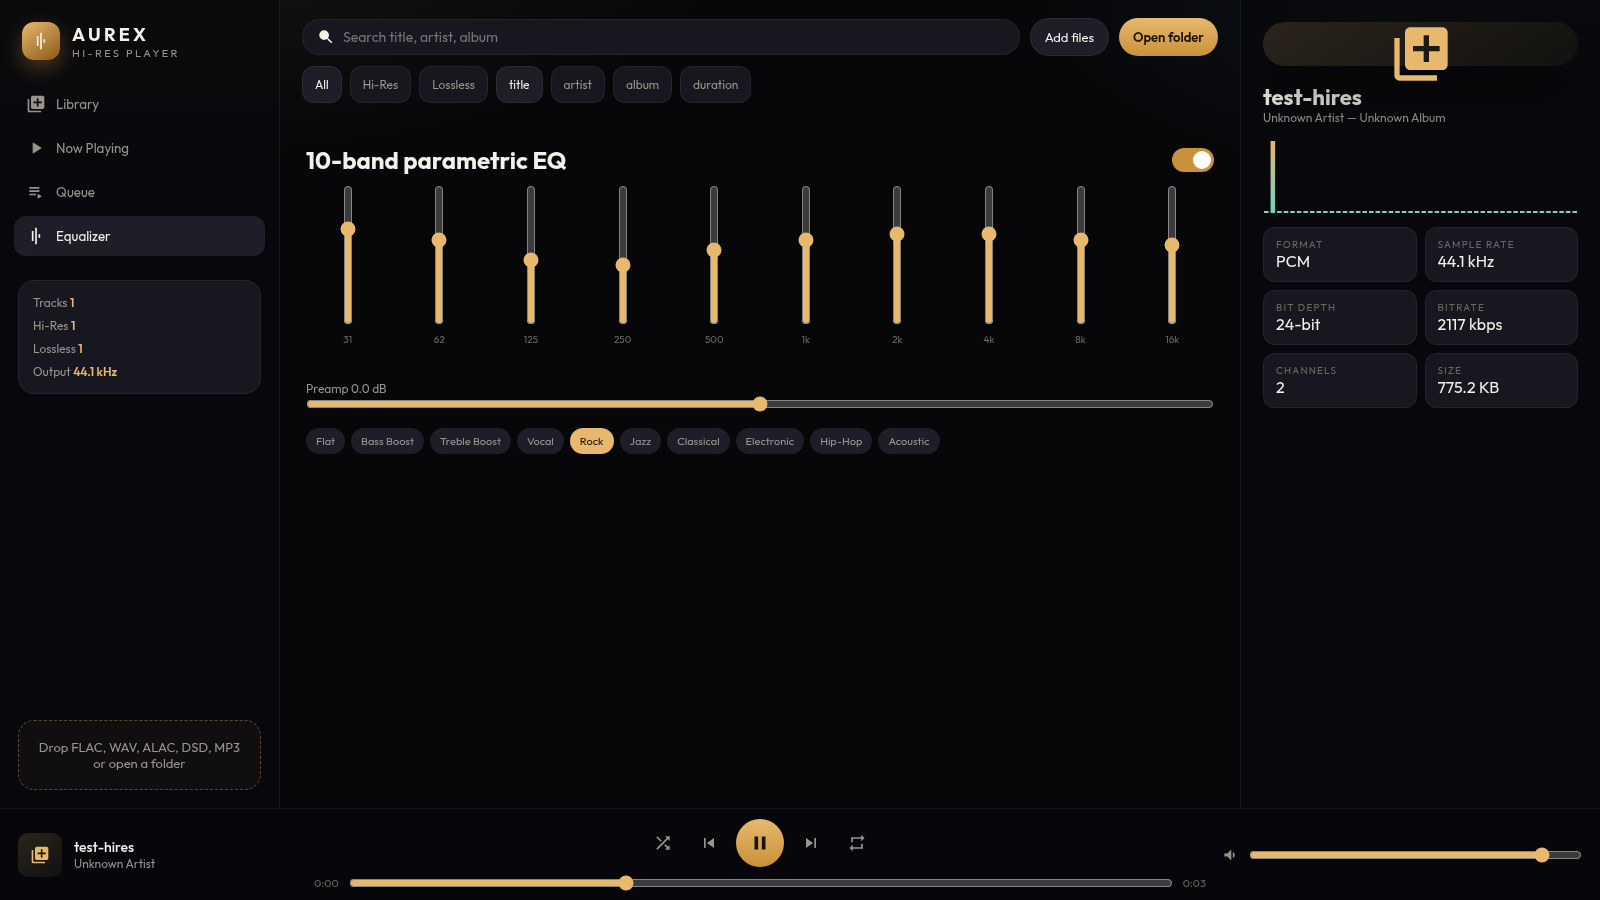Viewport: 1600px width, 900px height.
Task: Pause the current track
Action: tap(760, 843)
